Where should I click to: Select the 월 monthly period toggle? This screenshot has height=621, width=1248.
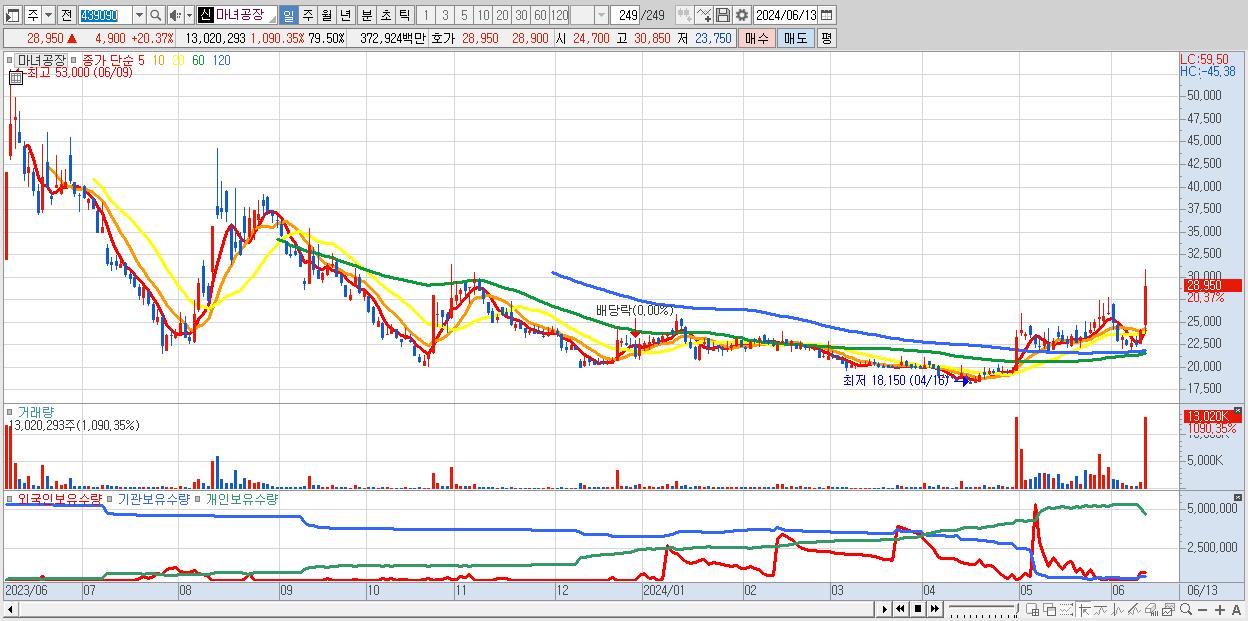[x=326, y=15]
